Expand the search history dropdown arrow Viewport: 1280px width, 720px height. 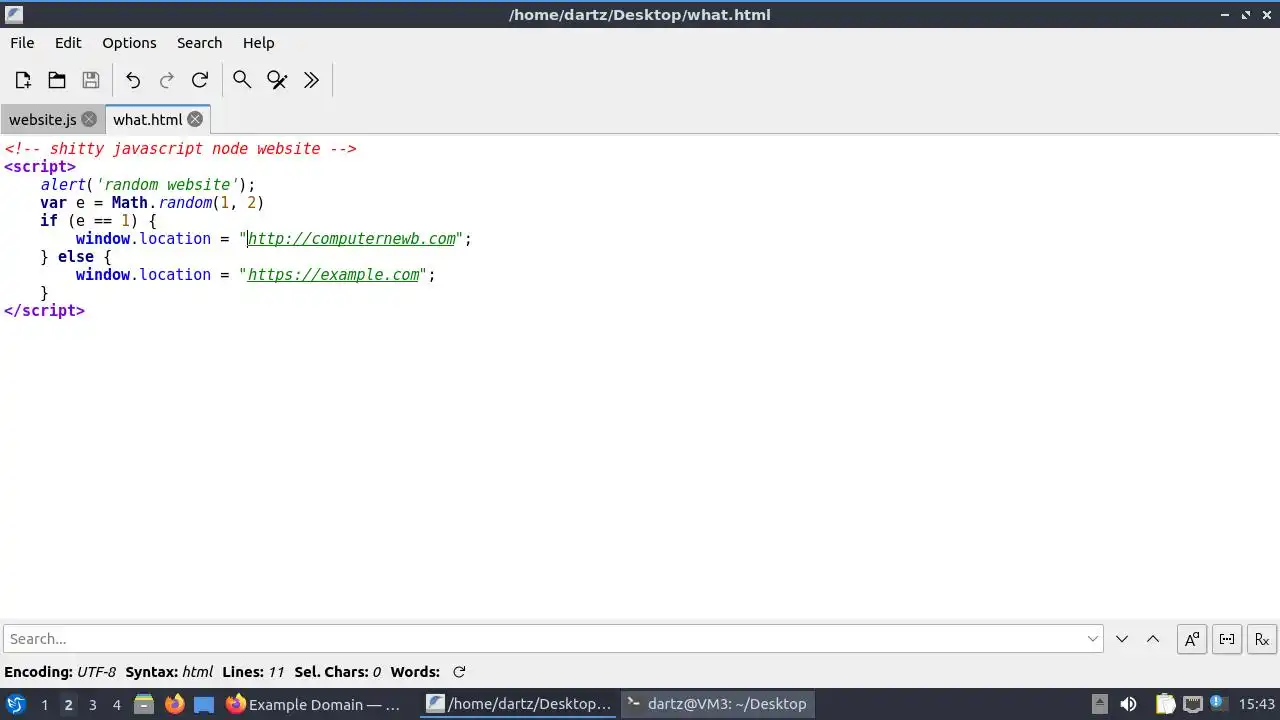[x=1093, y=639]
